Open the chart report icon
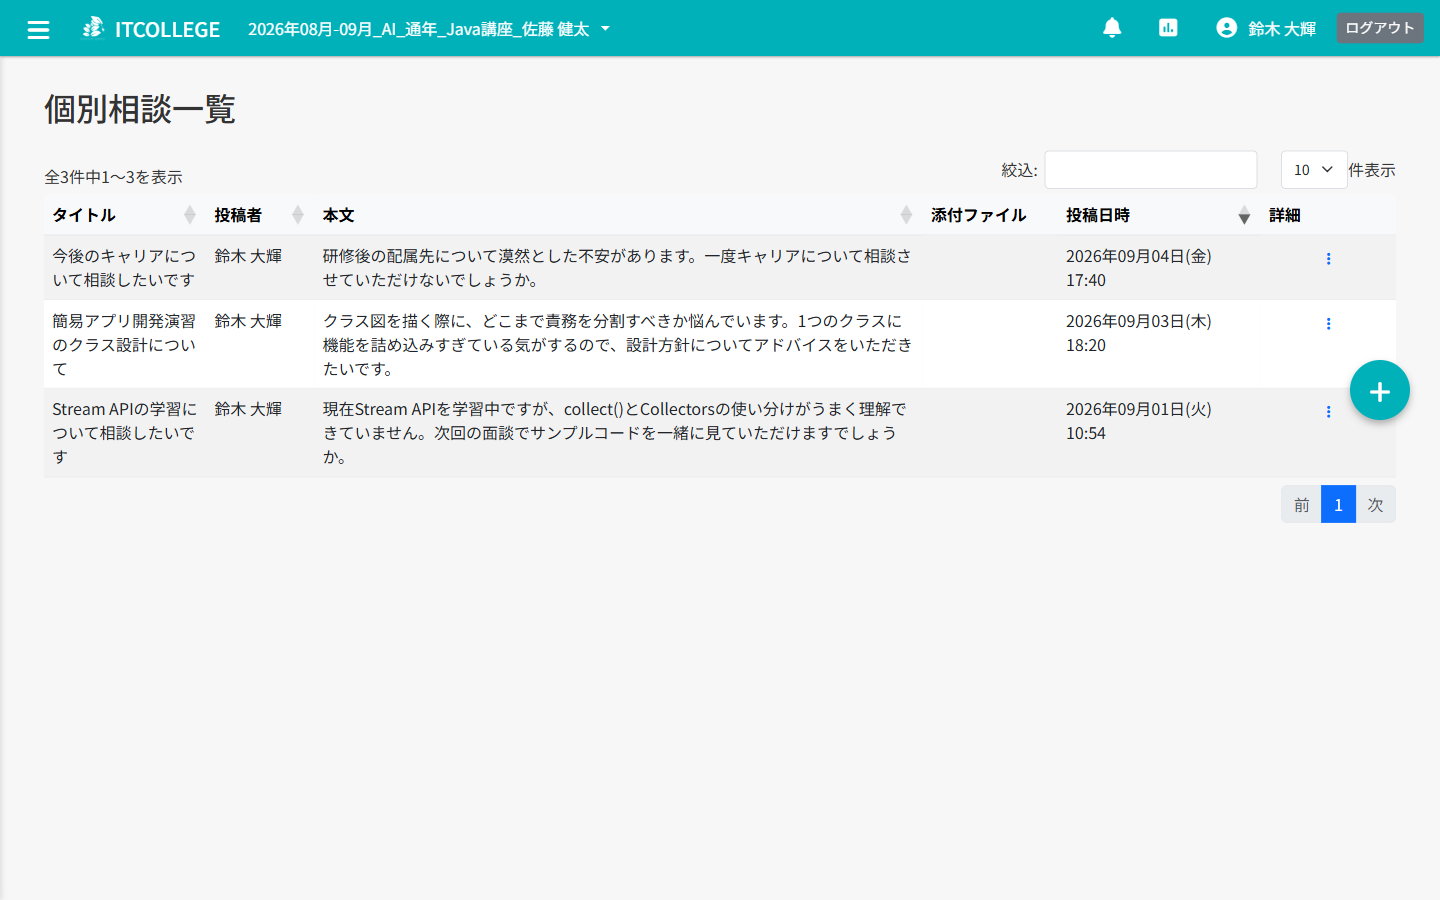 click(1168, 28)
